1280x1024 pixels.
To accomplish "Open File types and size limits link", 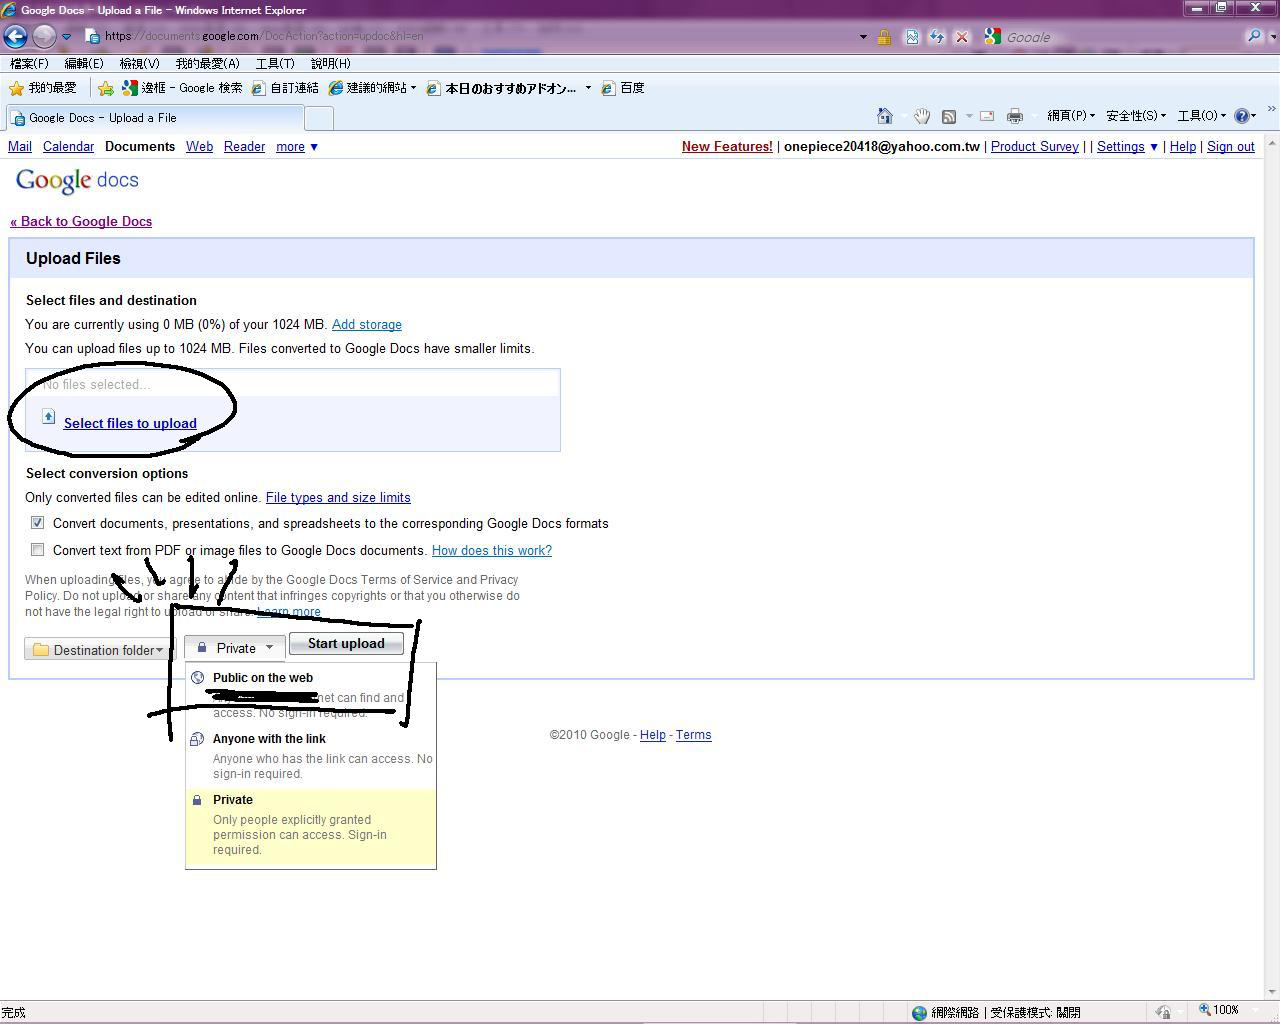I will click(x=338, y=497).
